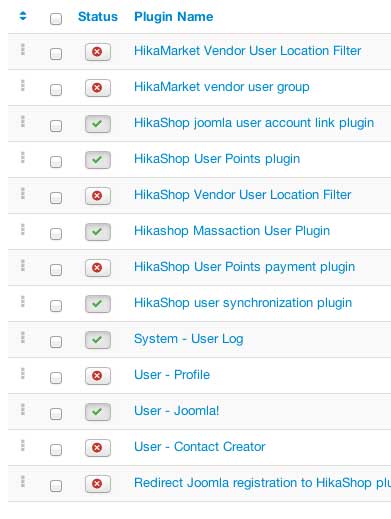Disable HikaShop joomla user account link plugin status

pos(98,124)
